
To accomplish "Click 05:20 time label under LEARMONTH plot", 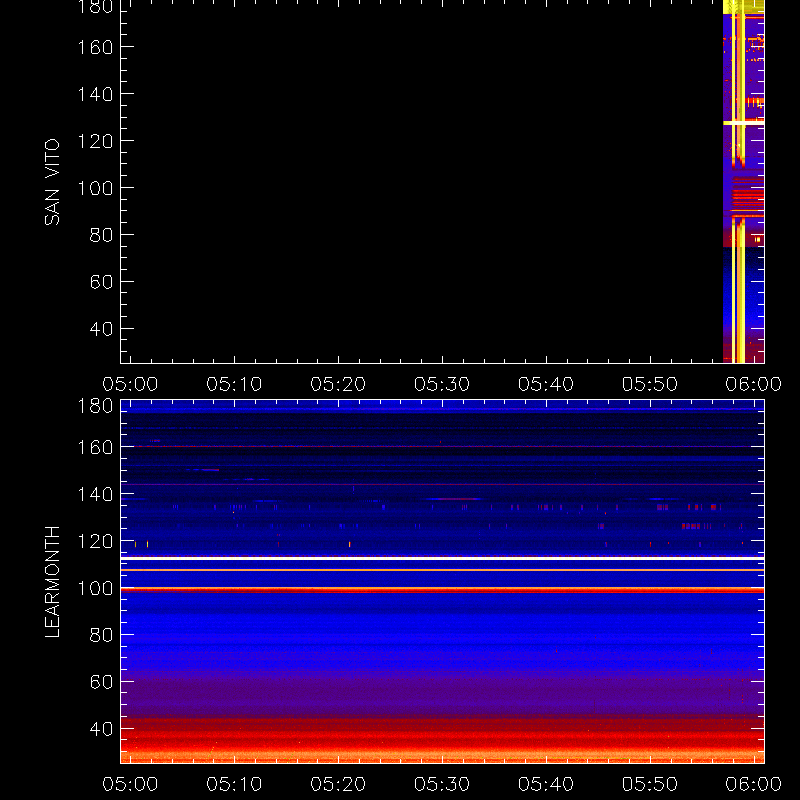I will click(338, 784).
